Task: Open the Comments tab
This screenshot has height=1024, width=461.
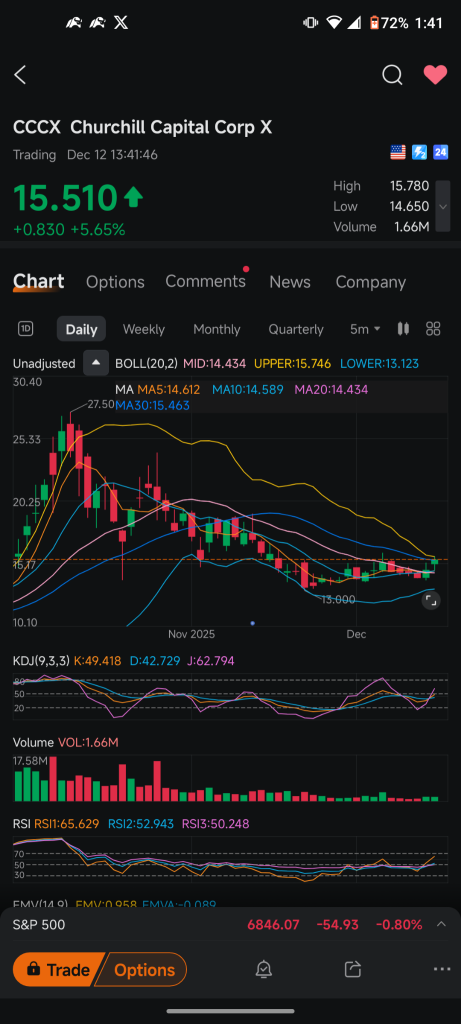Action: pos(206,281)
